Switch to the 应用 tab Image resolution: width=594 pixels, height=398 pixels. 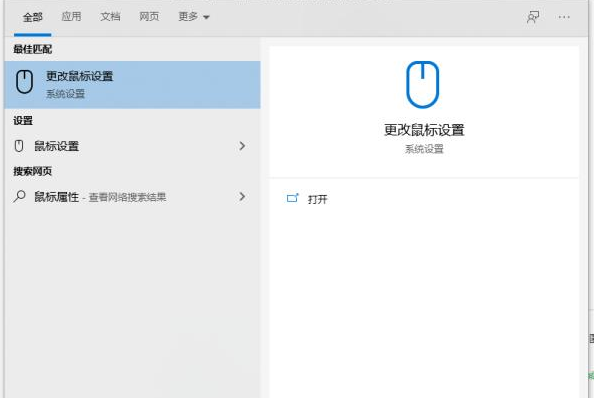tap(71, 17)
